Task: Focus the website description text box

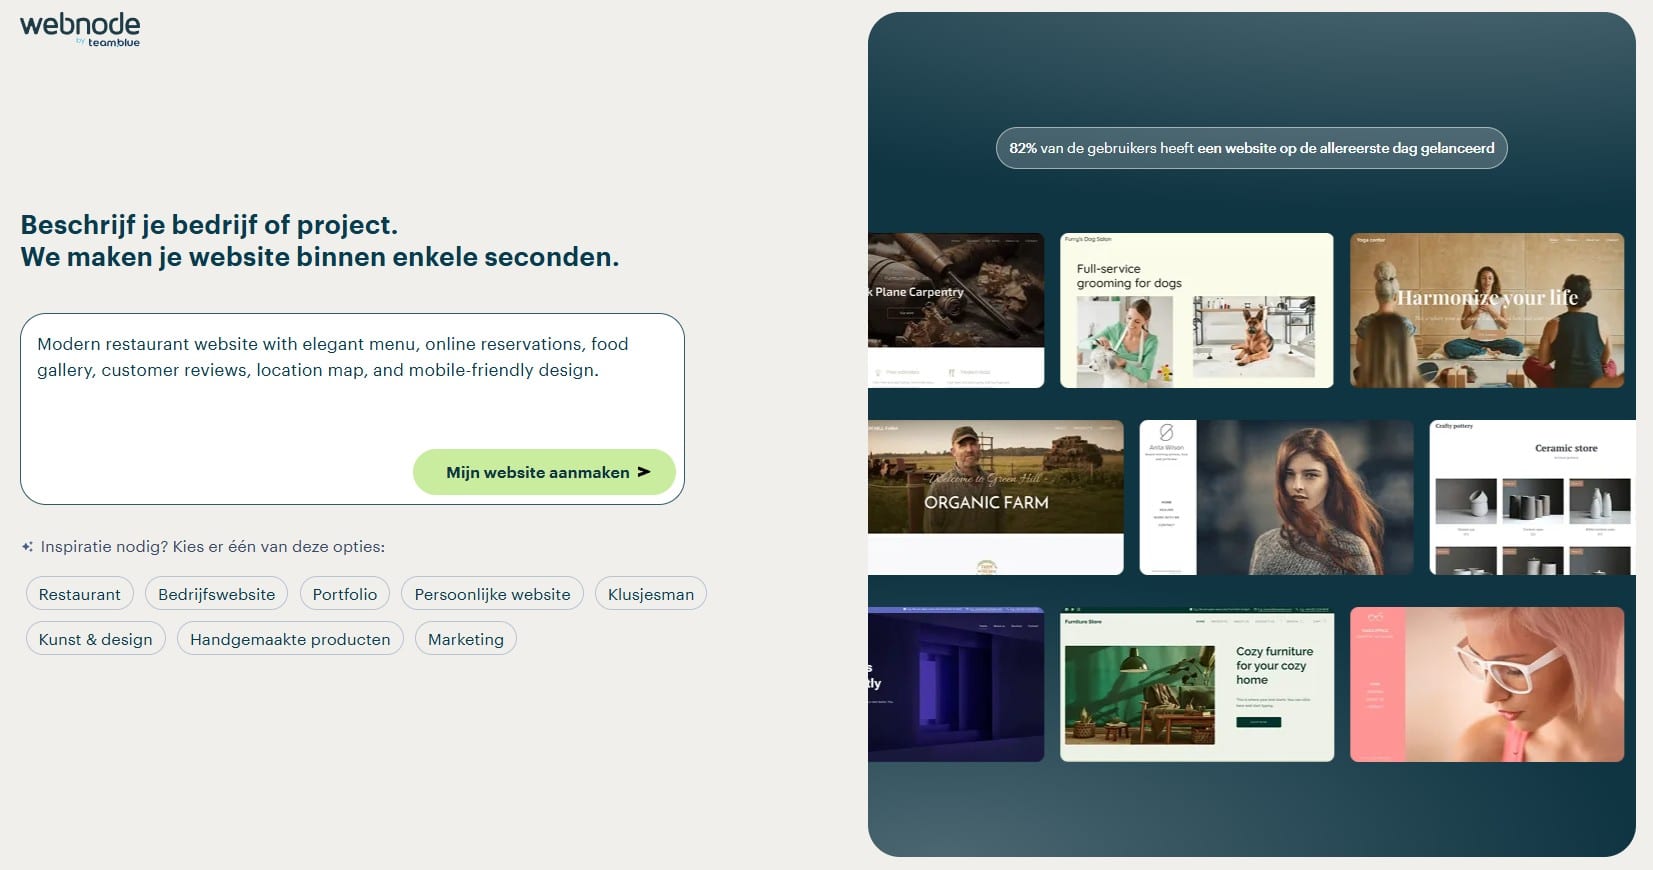Action: (352, 409)
